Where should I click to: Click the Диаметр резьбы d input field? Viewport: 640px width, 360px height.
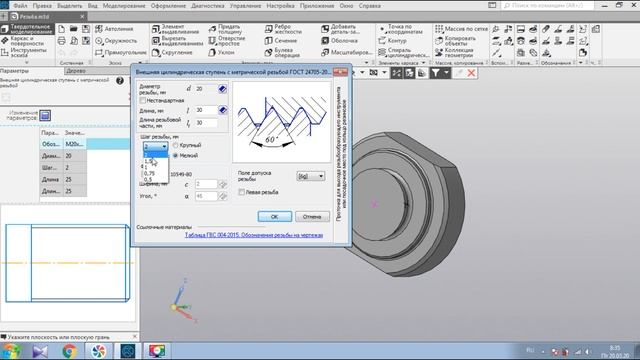206,89
